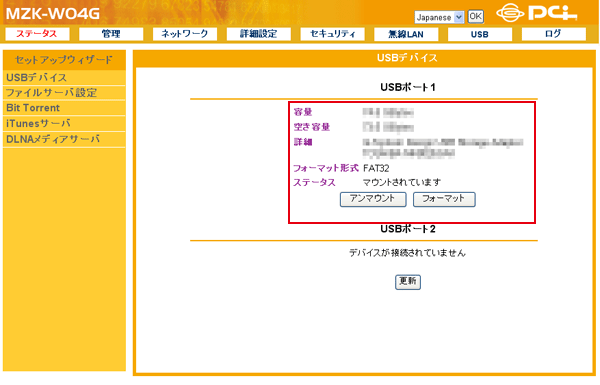Expand the Japanese language dropdown
The height and width of the screenshot is (385, 600).
[439, 17]
